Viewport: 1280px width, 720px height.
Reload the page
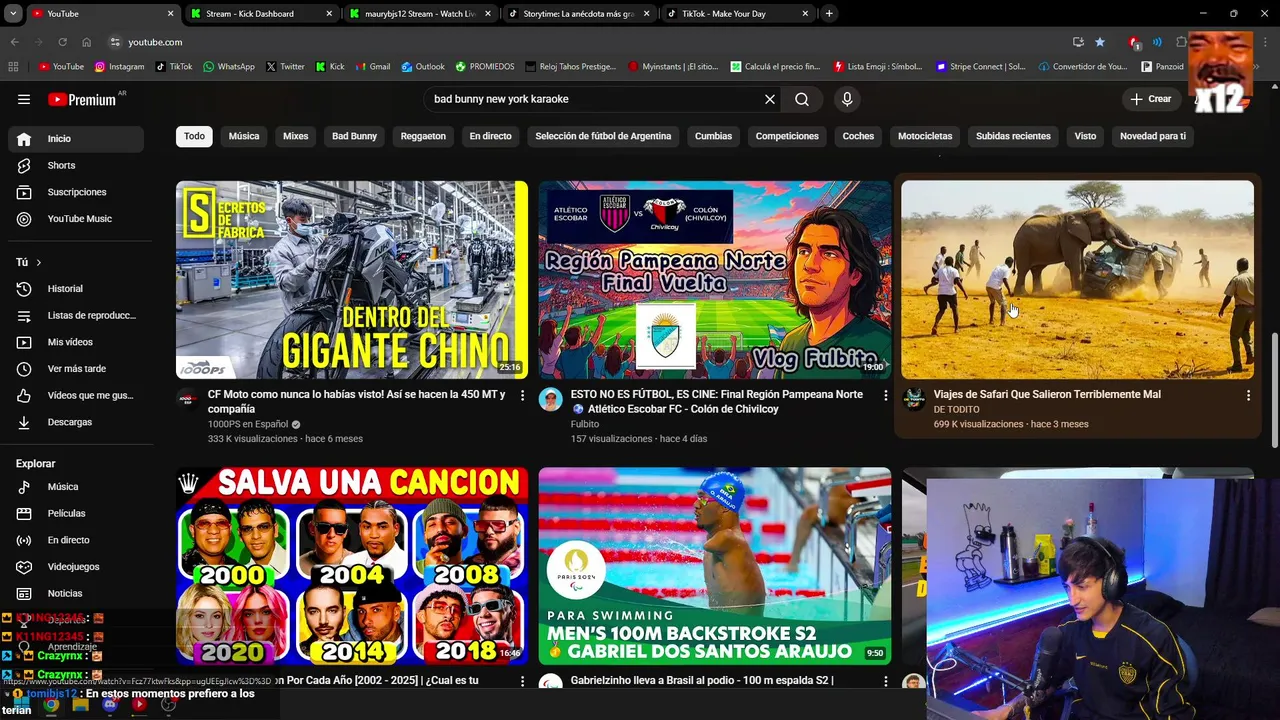[x=62, y=42]
